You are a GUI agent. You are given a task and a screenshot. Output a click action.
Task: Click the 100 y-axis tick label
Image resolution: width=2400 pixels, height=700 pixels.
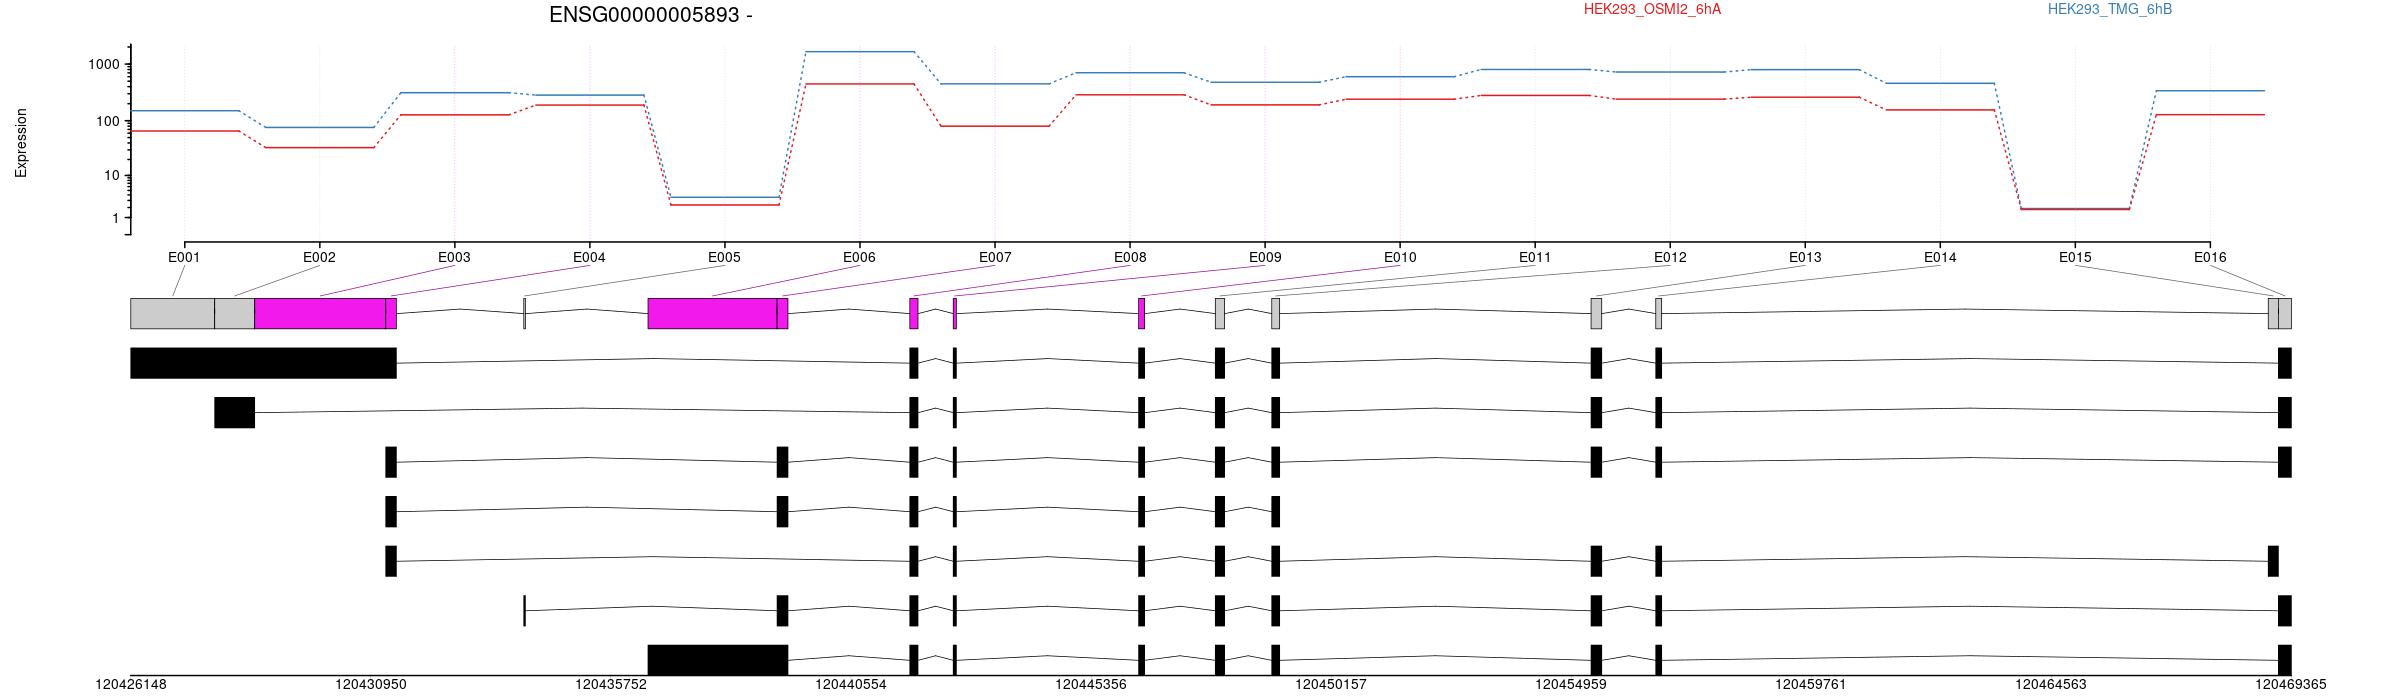tap(108, 121)
